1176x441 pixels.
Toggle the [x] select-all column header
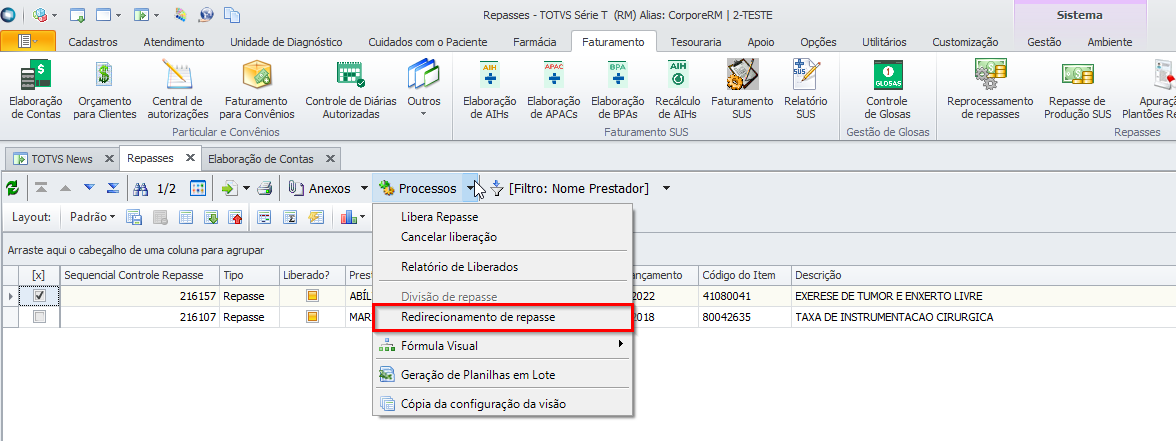tap(38, 275)
